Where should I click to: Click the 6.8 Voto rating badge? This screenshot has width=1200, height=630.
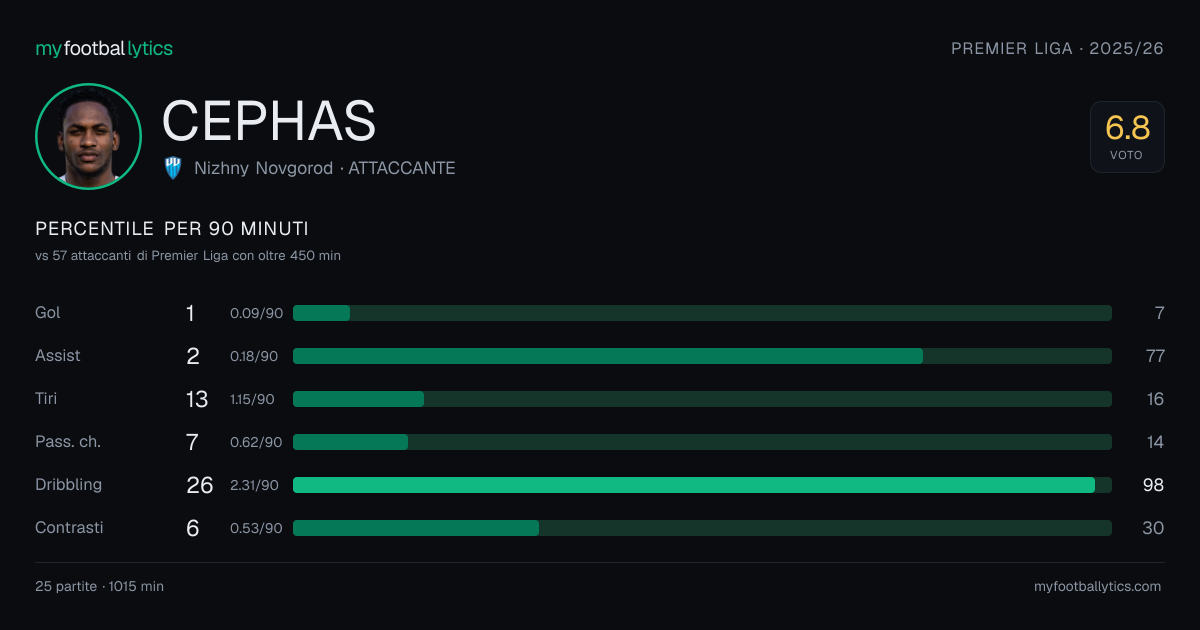1127,137
